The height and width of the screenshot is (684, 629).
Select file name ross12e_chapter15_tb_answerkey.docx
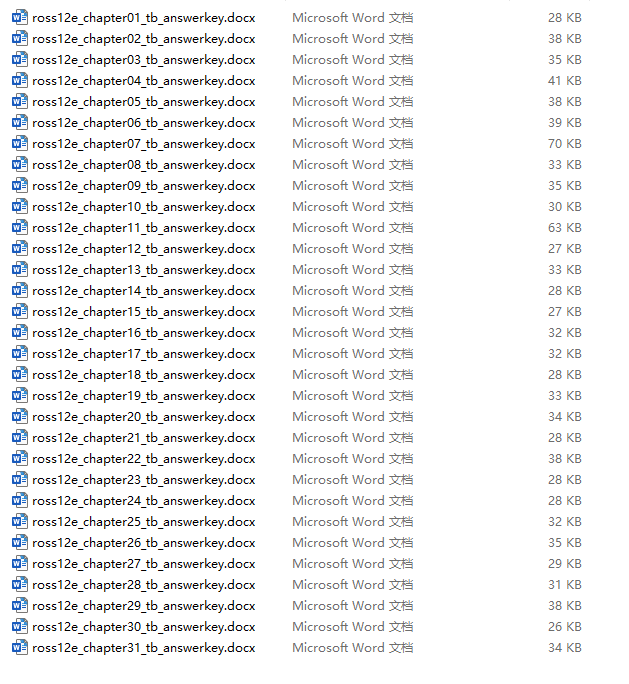[144, 312]
